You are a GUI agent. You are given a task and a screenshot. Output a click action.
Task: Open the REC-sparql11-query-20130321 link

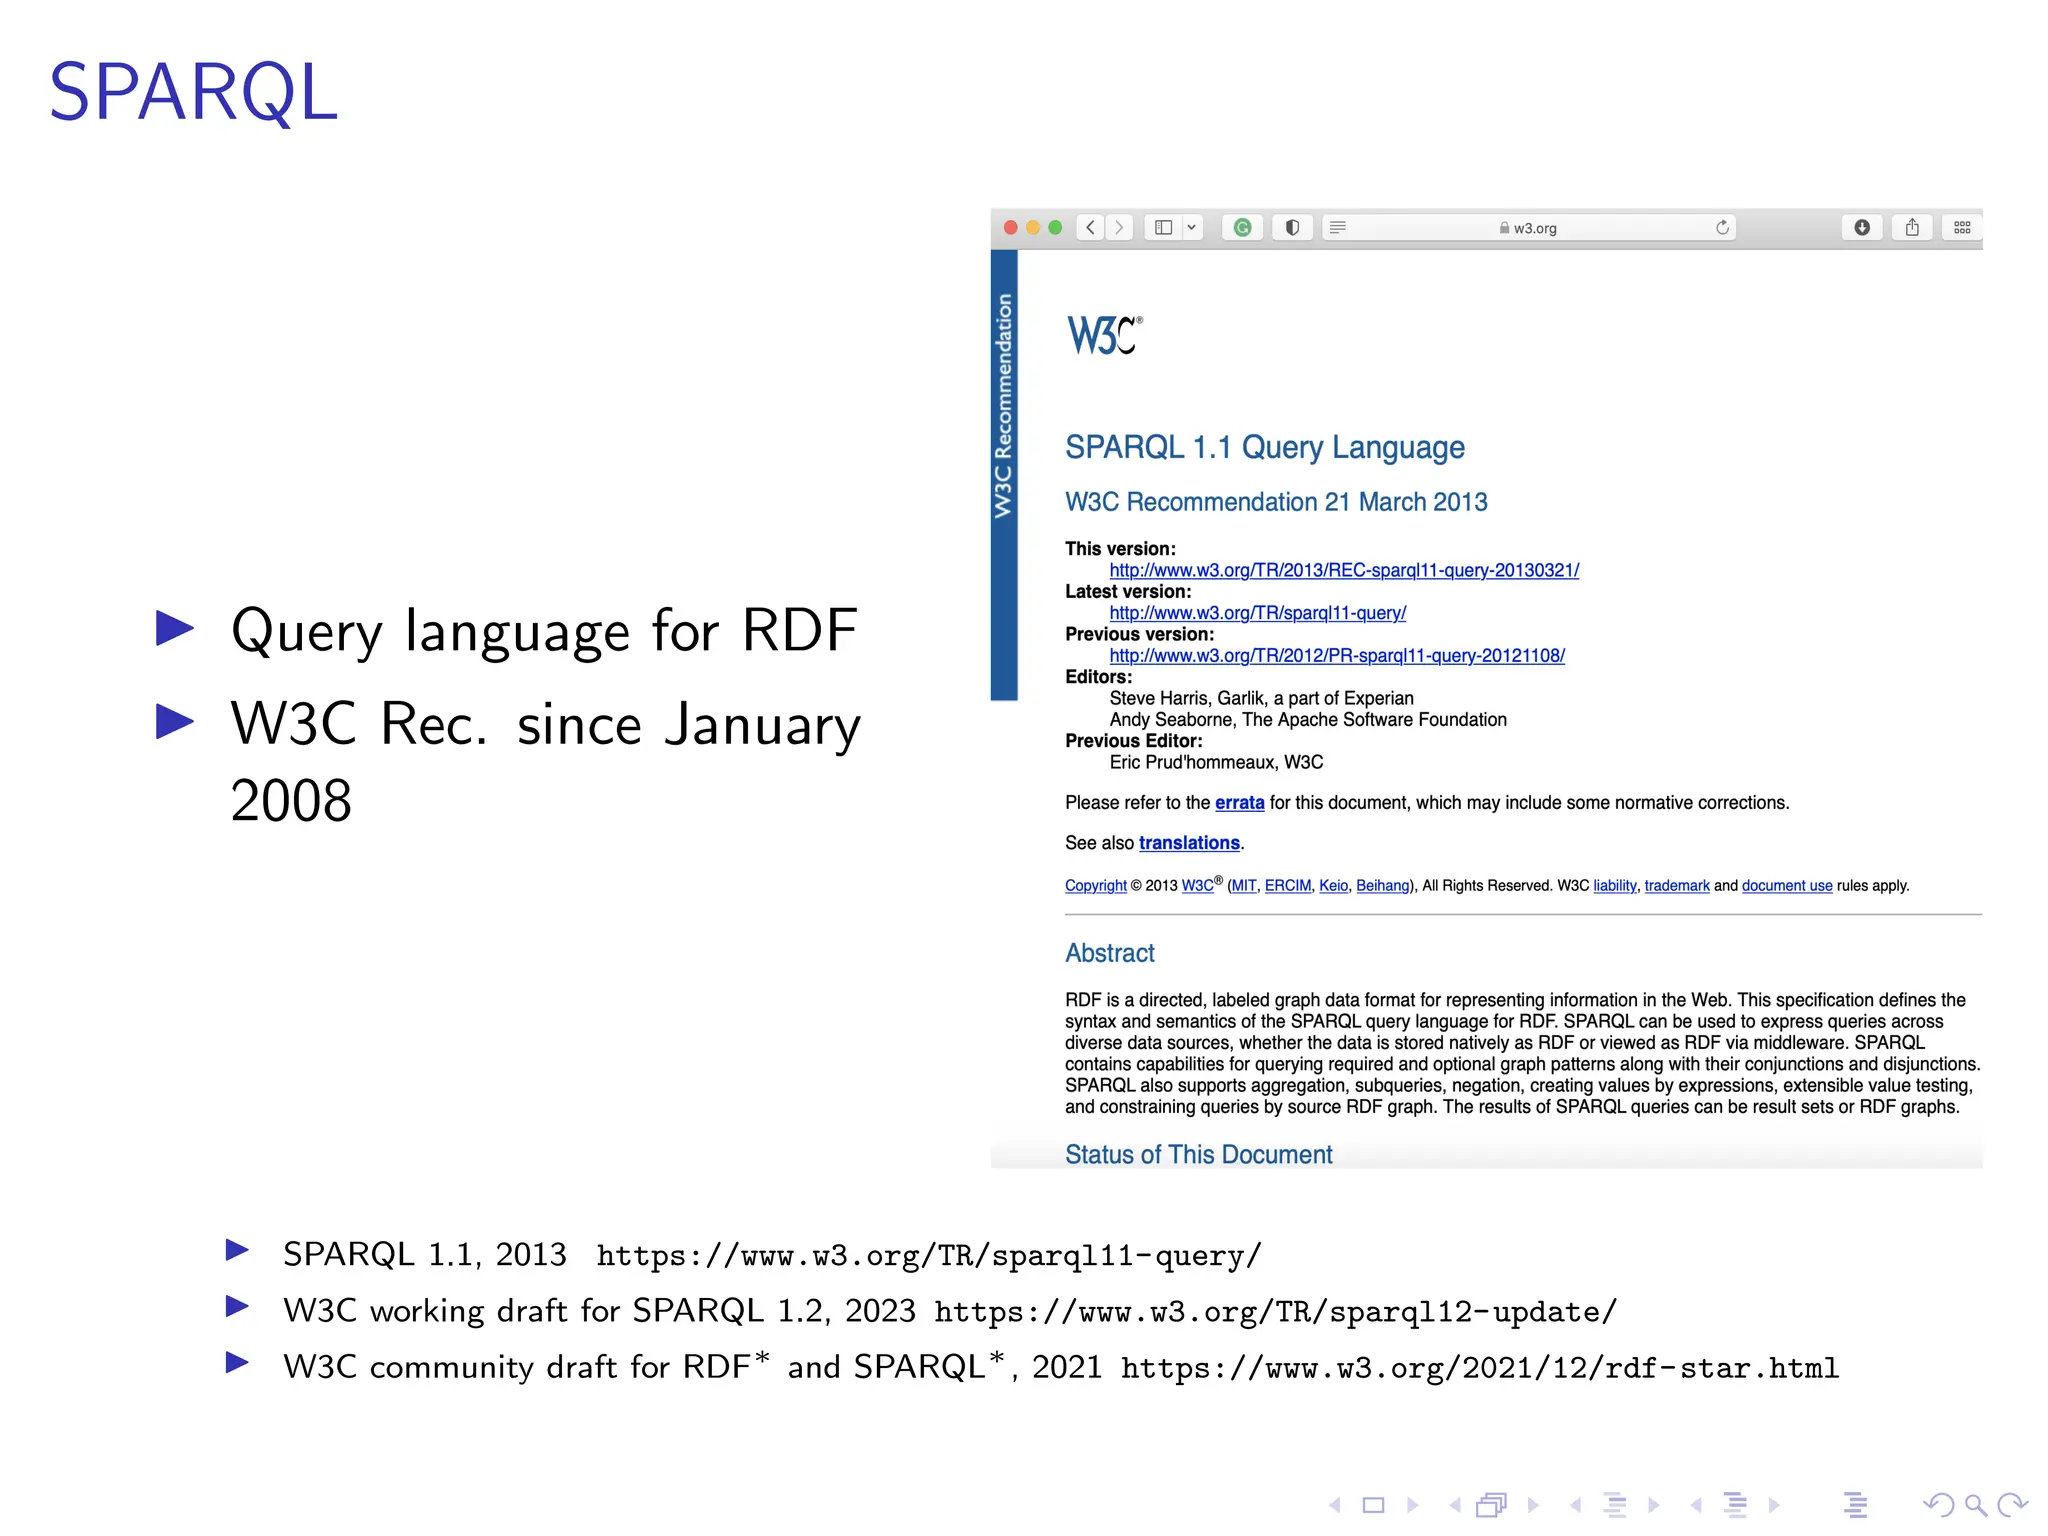coord(1344,570)
